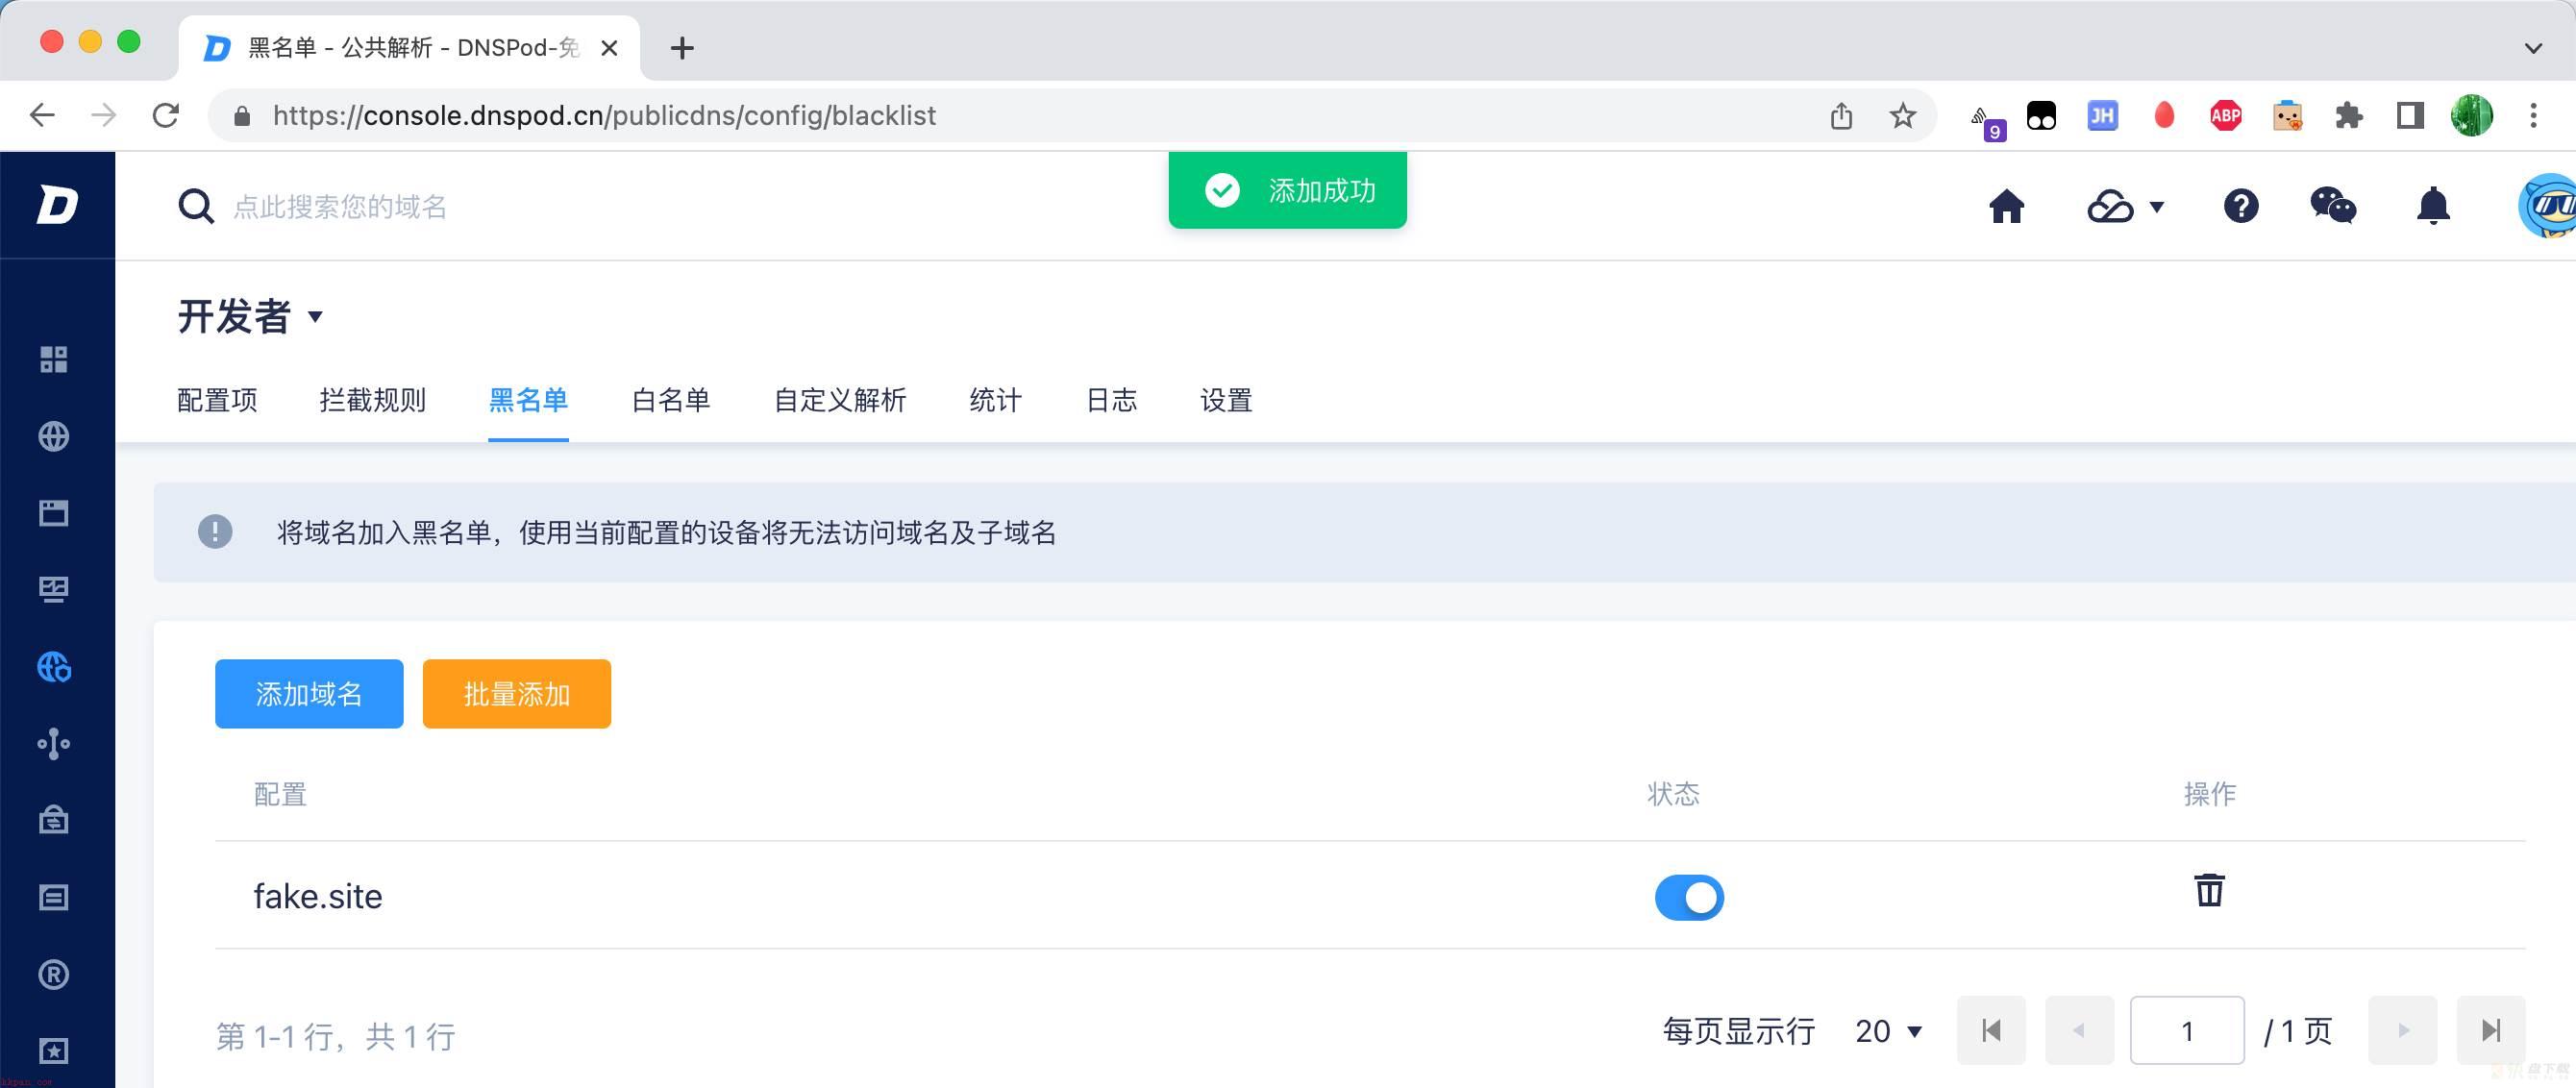Bookmark this page with the star icon
This screenshot has height=1088, width=2576.
click(x=1902, y=115)
